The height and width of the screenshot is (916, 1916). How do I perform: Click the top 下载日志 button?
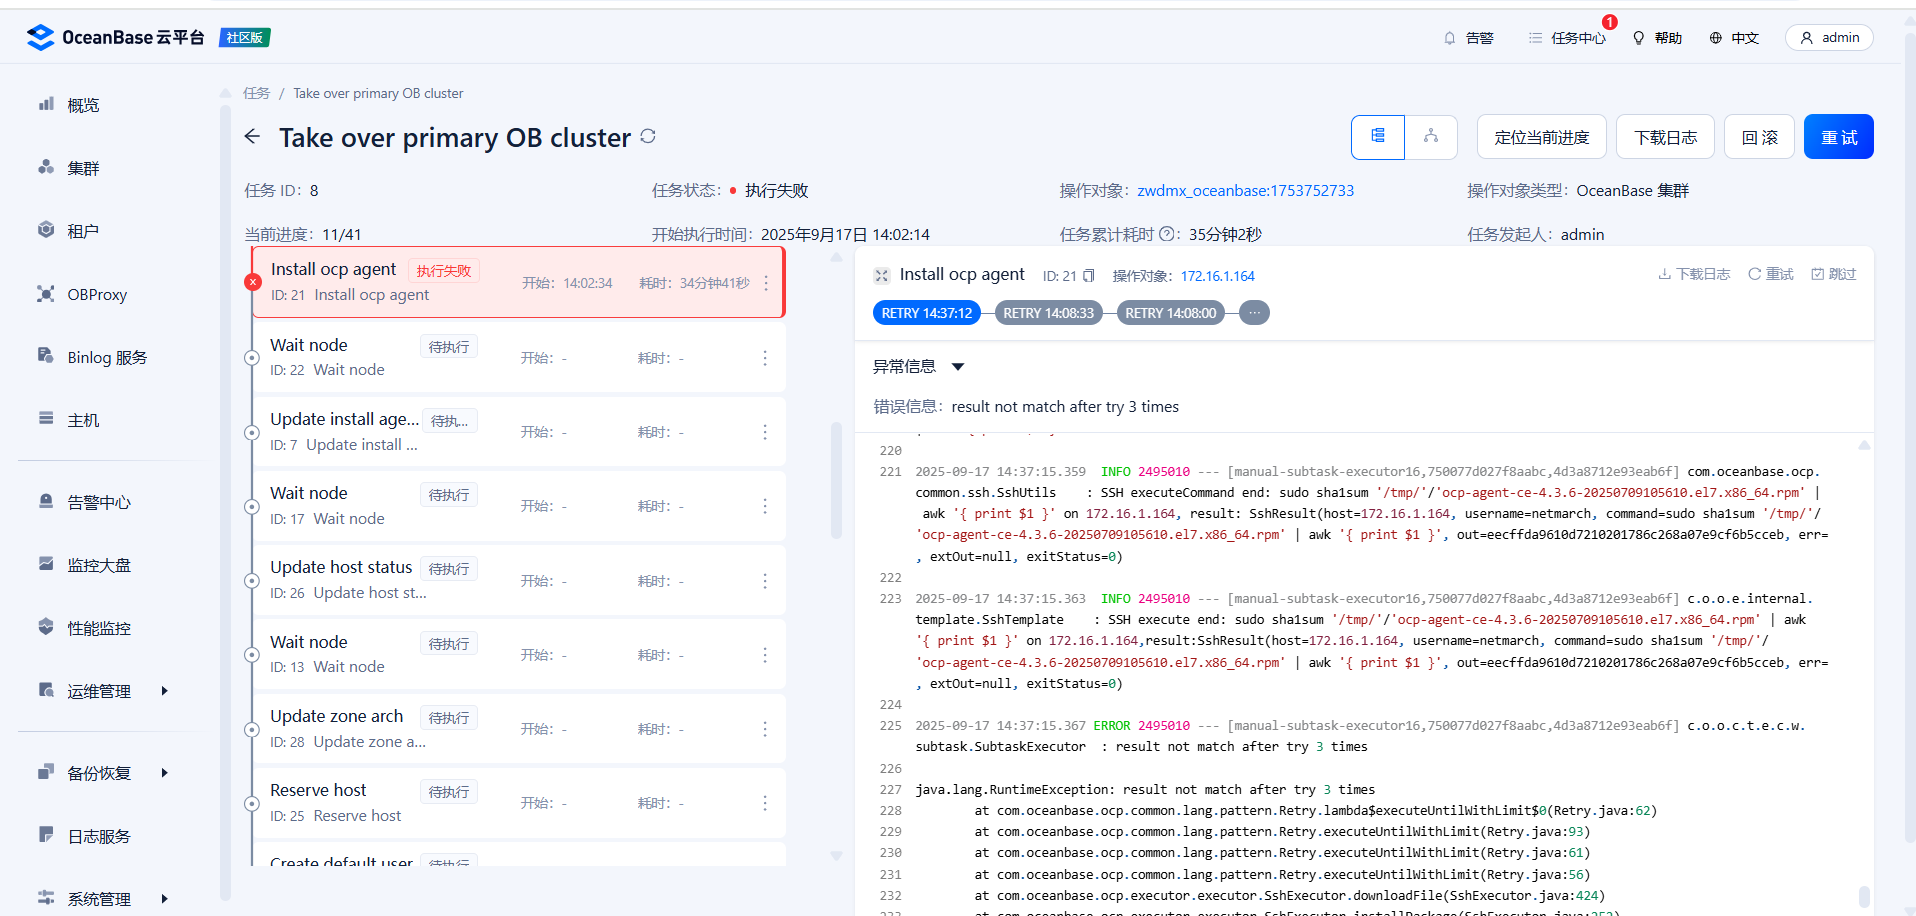1665,137
